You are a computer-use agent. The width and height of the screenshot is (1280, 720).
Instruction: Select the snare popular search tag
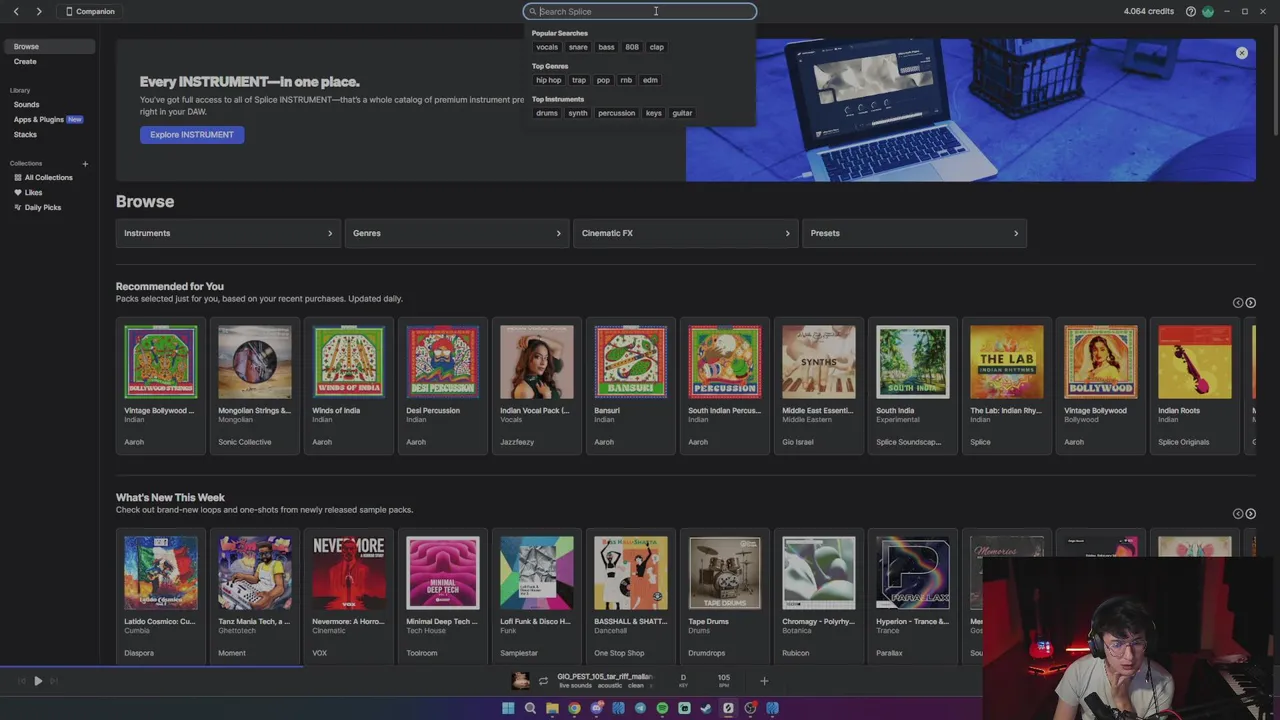[578, 47]
